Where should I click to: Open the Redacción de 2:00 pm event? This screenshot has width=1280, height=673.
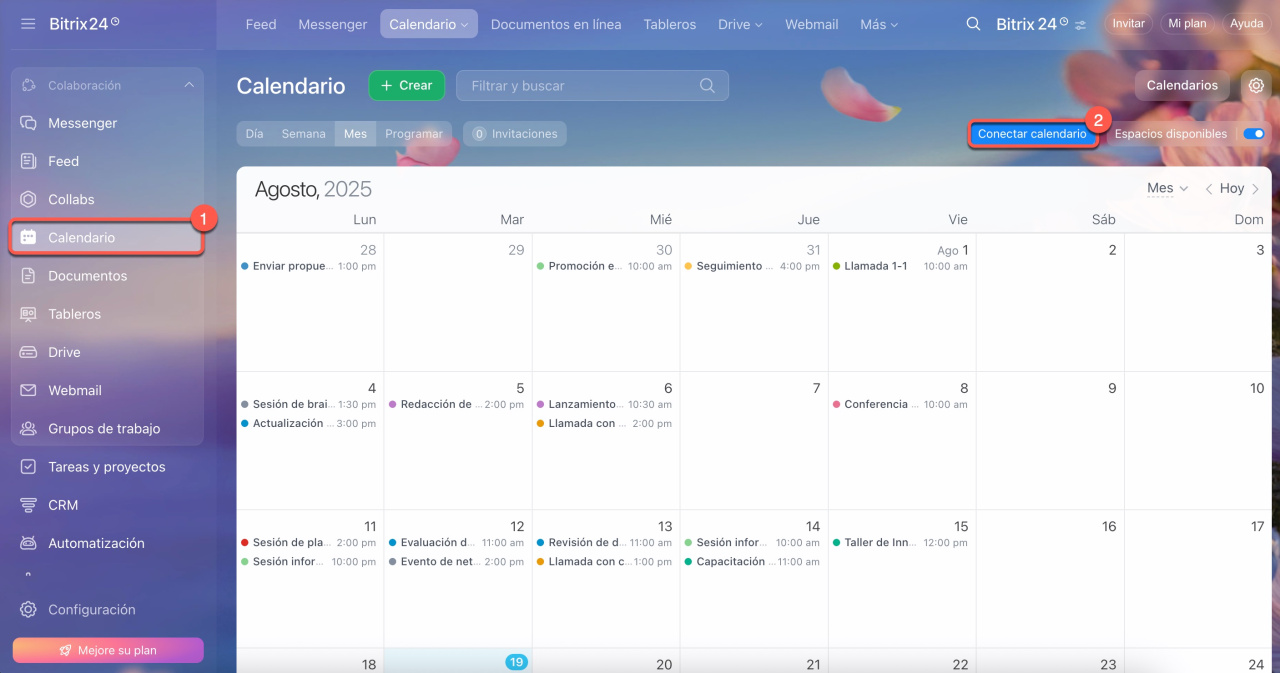pyautogui.click(x=457, y=405)
